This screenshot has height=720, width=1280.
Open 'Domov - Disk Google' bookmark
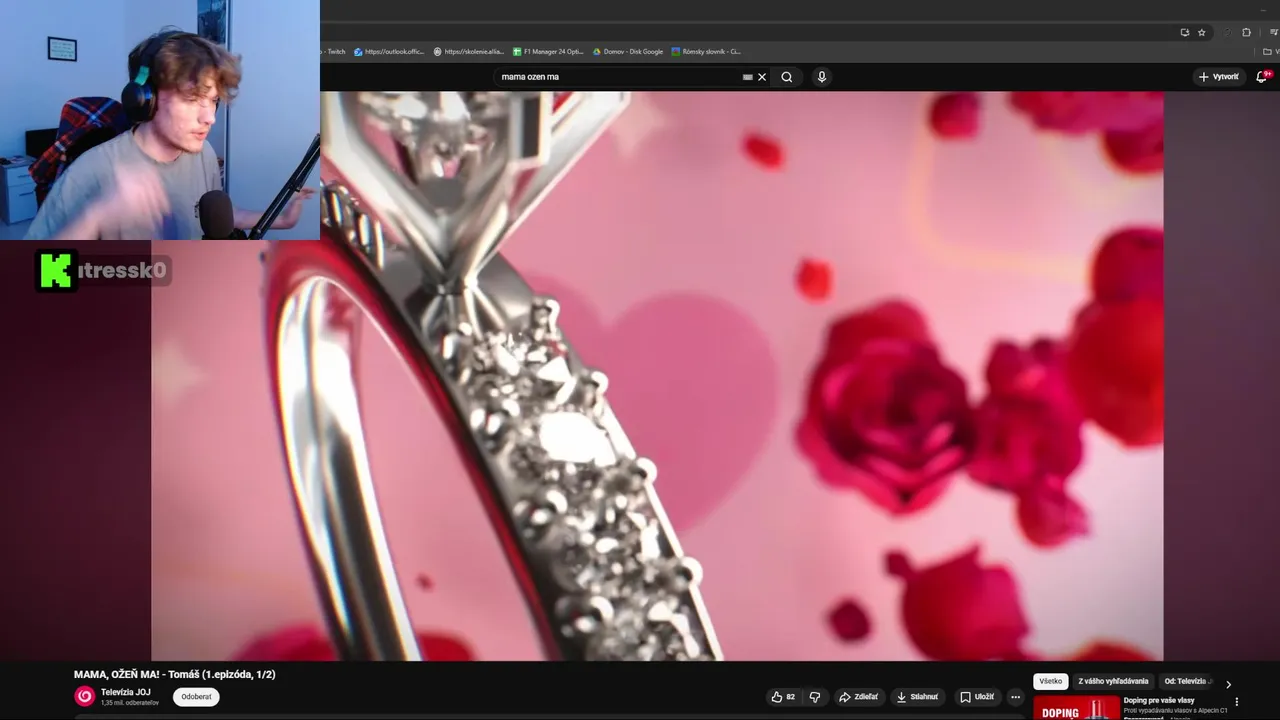628,52
